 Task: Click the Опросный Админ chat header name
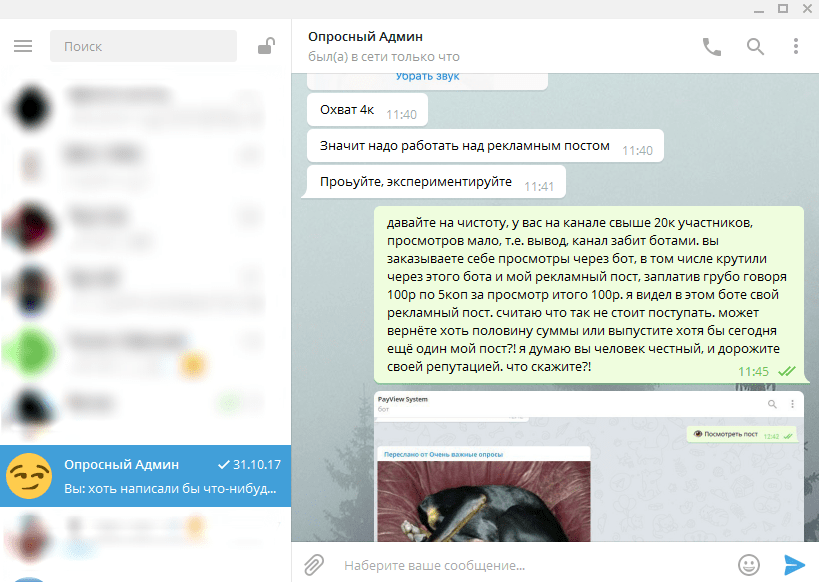tap(364, 37)
